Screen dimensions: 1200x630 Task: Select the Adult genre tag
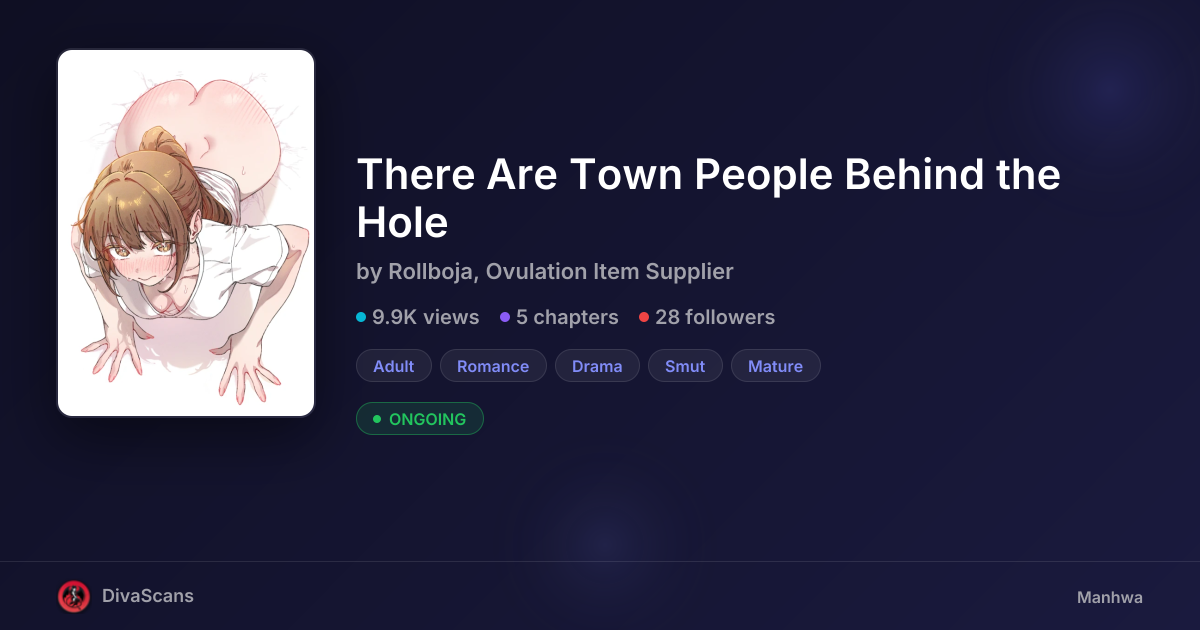(x=394, y=366)
